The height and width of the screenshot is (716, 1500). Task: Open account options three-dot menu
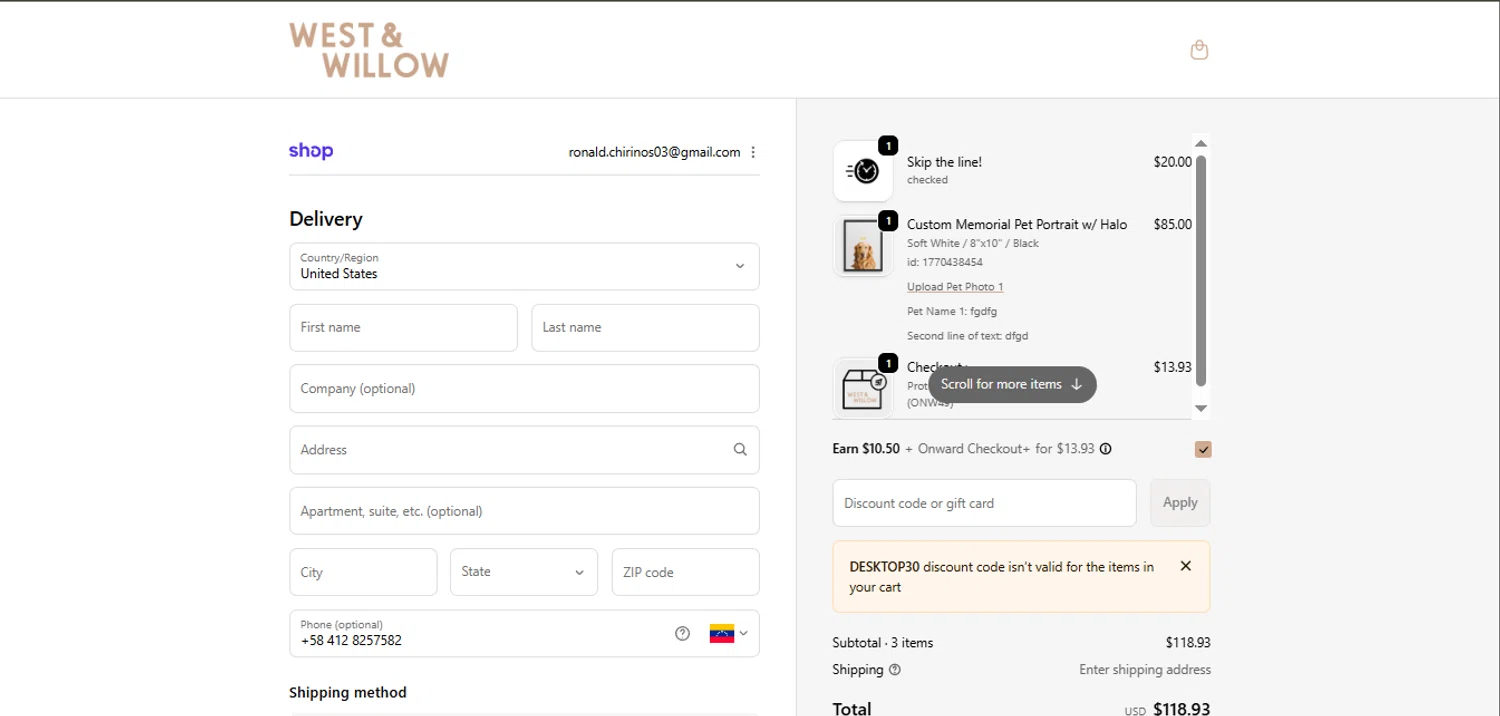tap(753, 152)
